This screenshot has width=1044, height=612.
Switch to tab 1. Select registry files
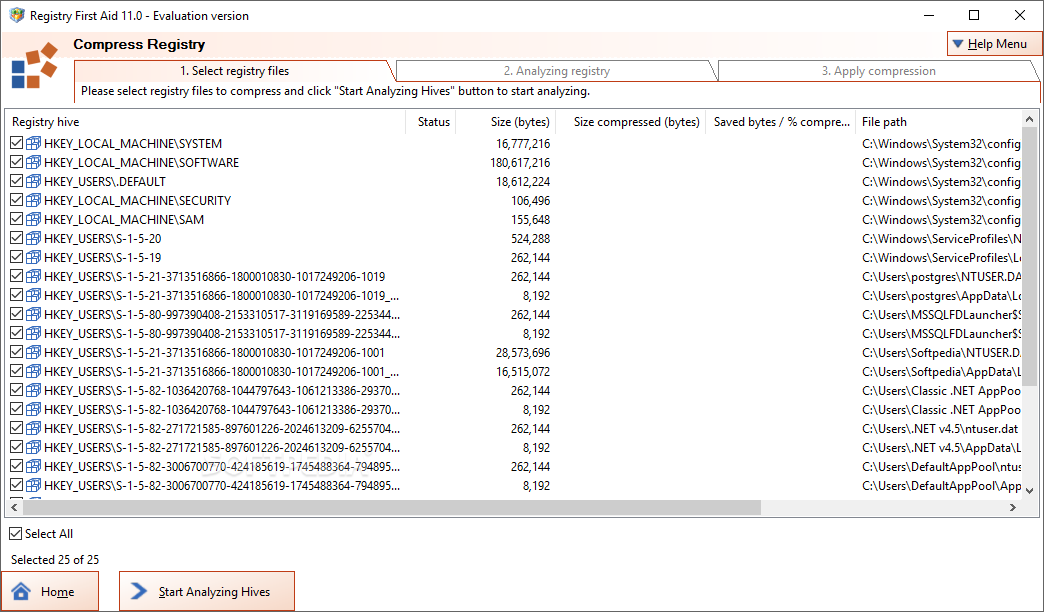pyautogui.click(x=234, y=71)
